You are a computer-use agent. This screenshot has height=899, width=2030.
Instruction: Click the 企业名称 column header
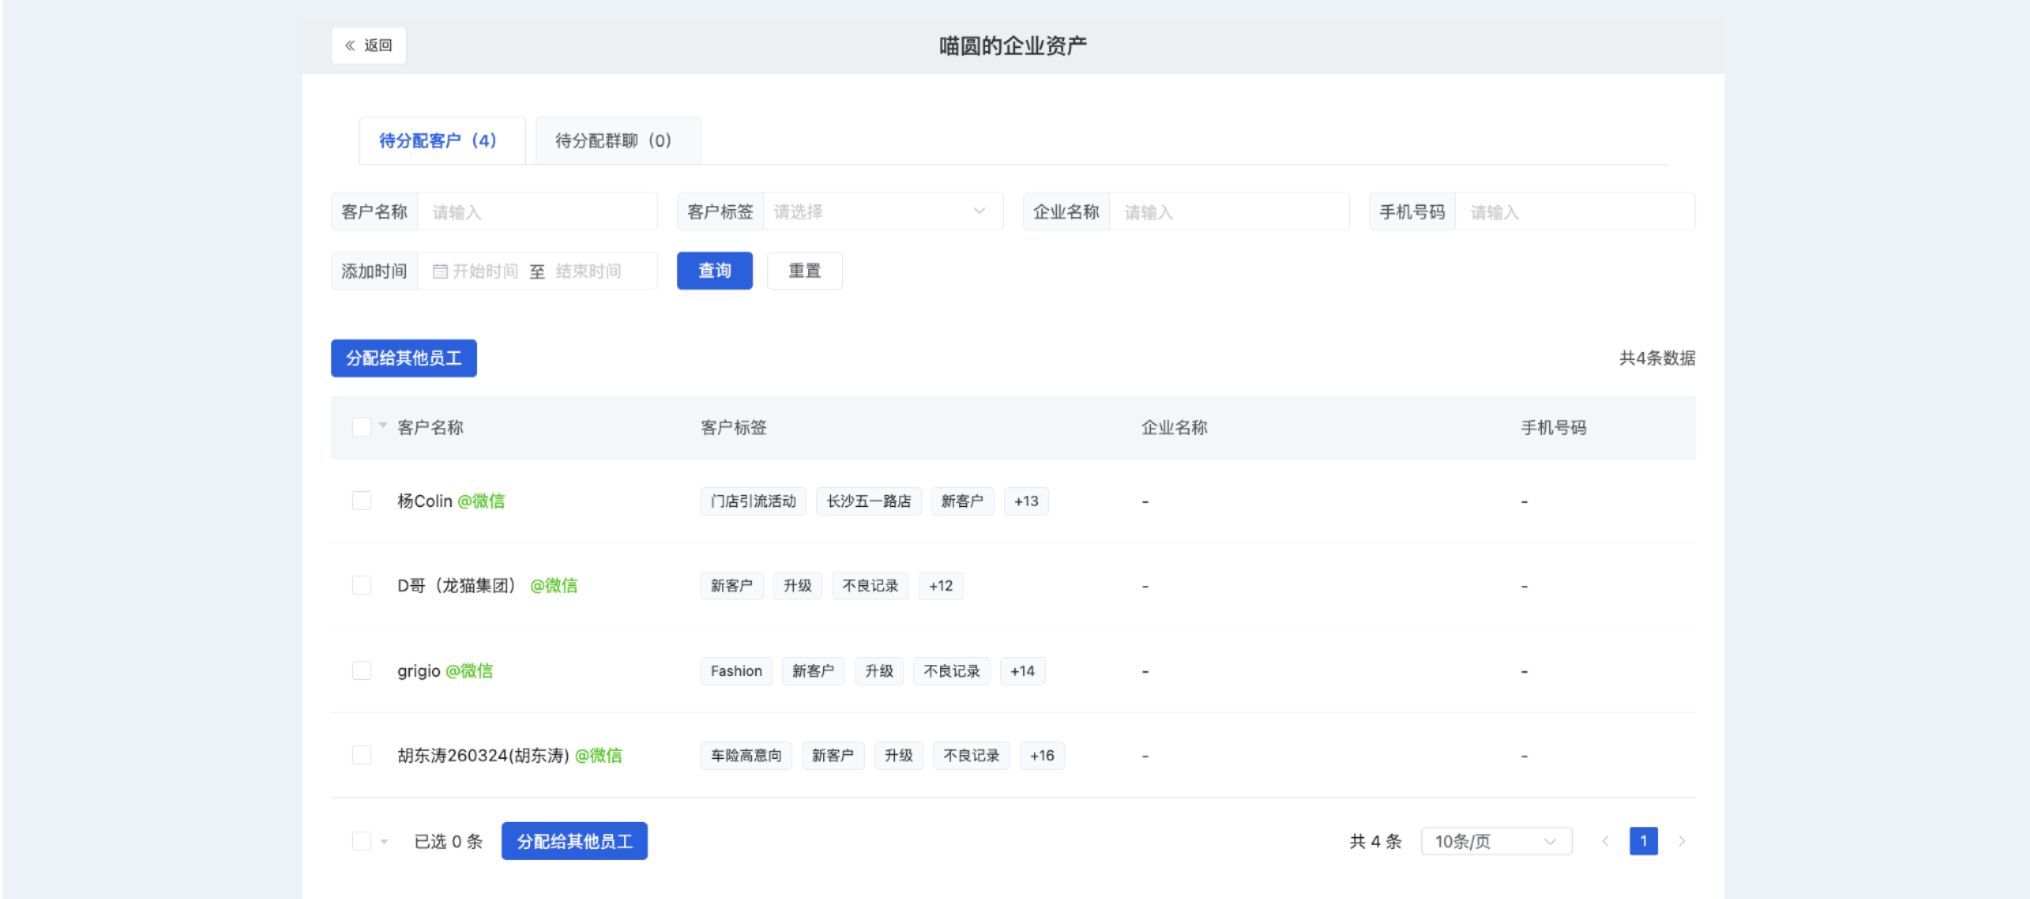tap(1175, 428)
